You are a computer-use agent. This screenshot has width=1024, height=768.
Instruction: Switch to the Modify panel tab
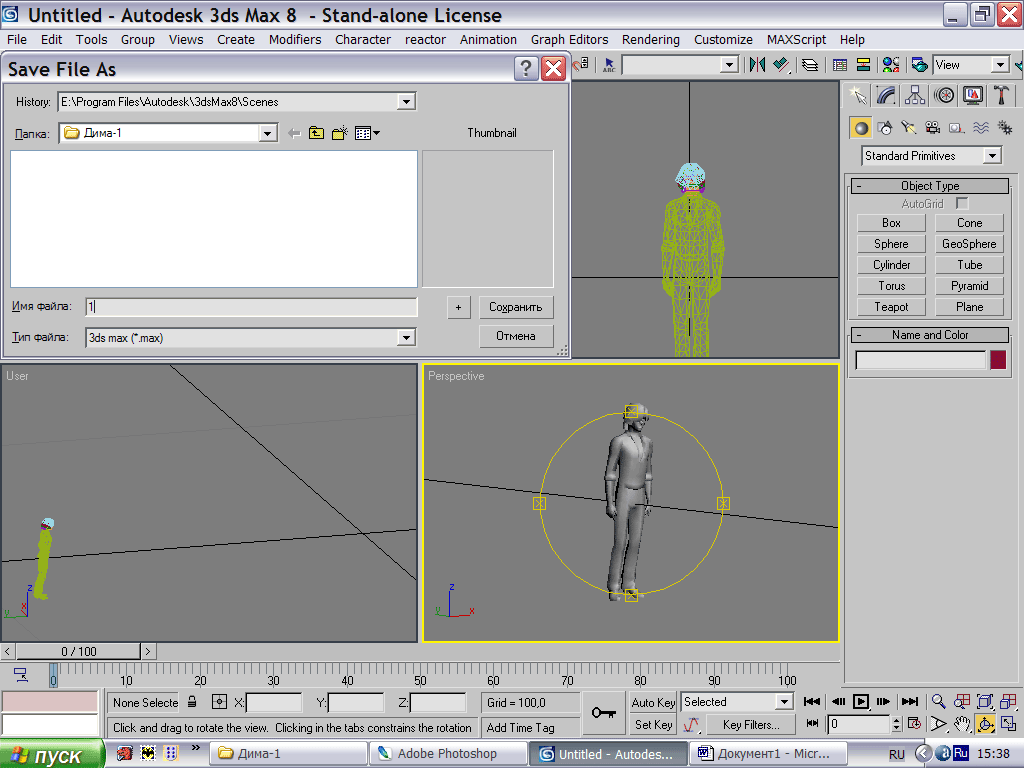click(x=886, y=95)
